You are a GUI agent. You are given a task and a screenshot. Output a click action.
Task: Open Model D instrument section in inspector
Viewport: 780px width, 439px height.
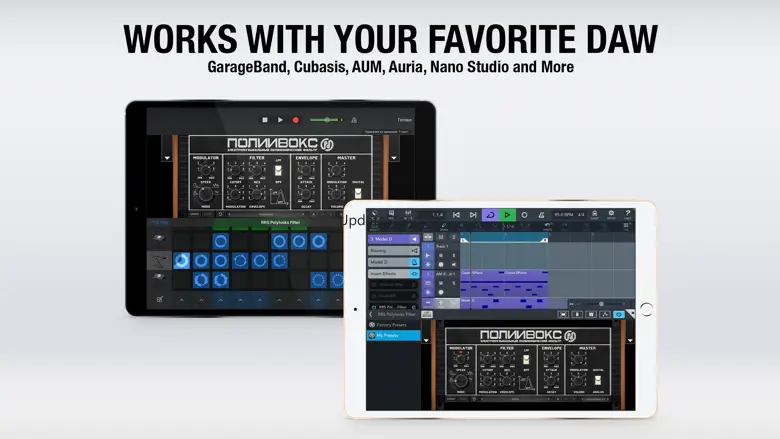(x=393, y=262)
